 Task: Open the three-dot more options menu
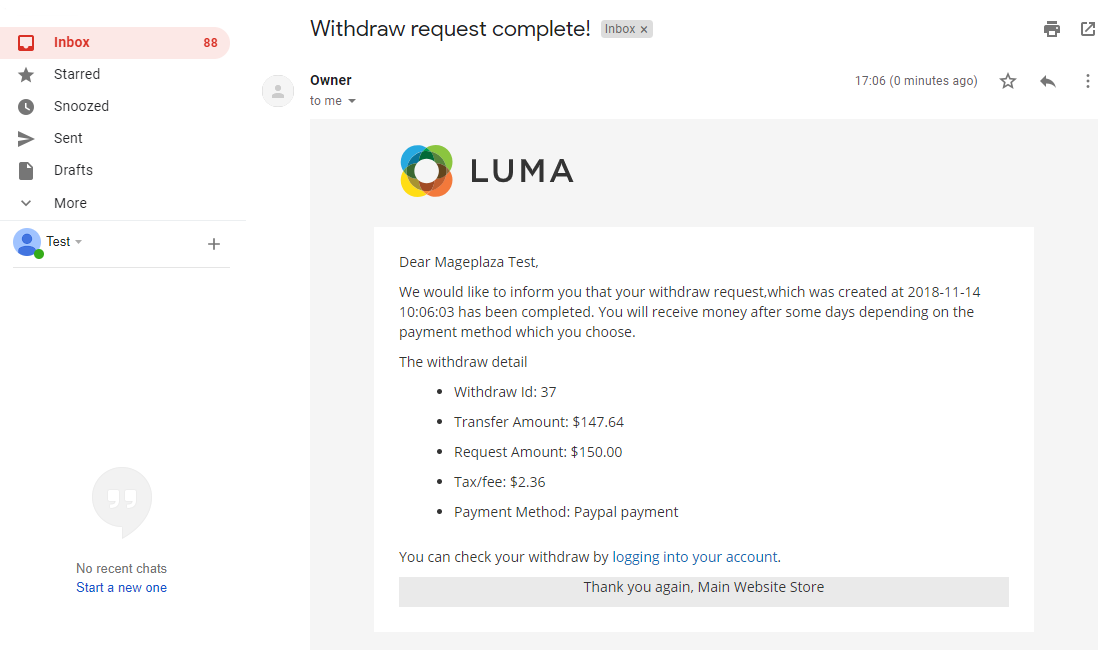coord(1088,81)
